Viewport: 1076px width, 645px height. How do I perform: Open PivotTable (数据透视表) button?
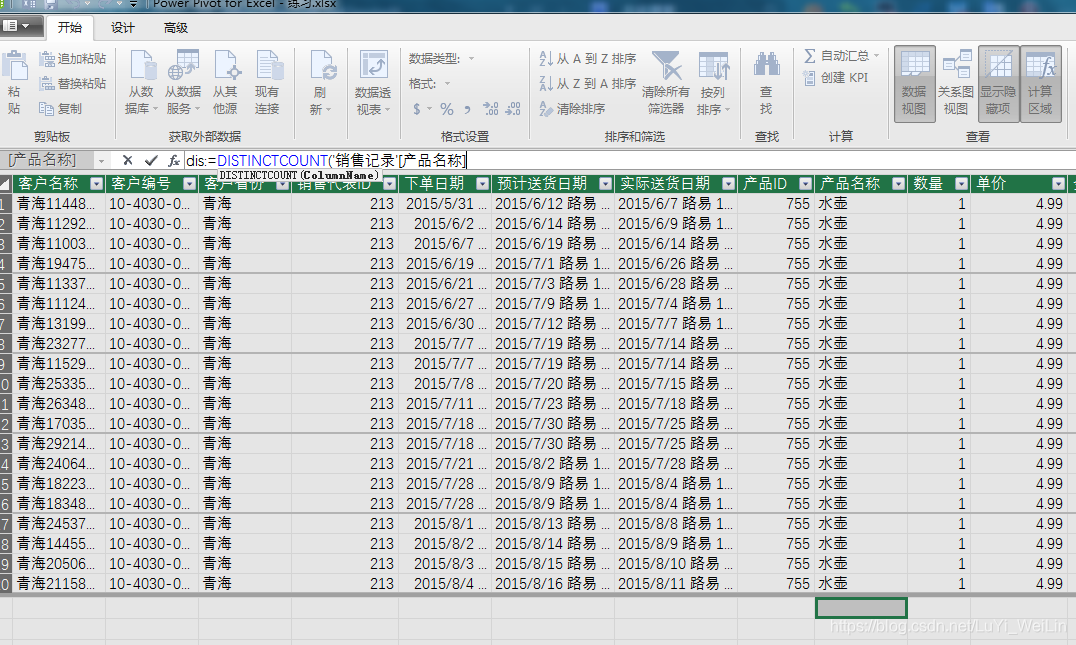click(373, 82)
